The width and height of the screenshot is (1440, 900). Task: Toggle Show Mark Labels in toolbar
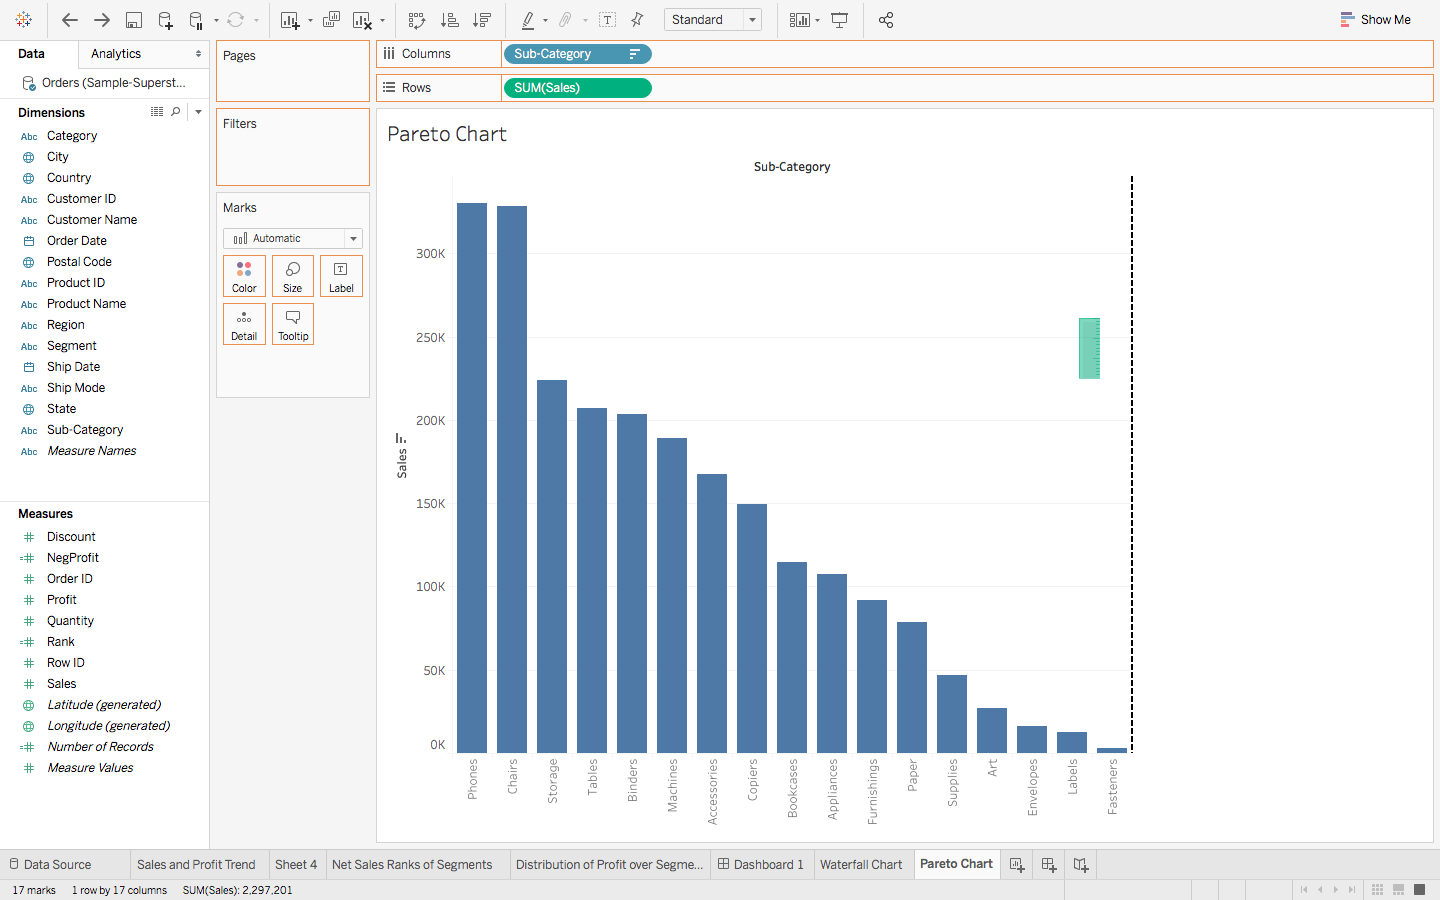click(x=607, y=20)
